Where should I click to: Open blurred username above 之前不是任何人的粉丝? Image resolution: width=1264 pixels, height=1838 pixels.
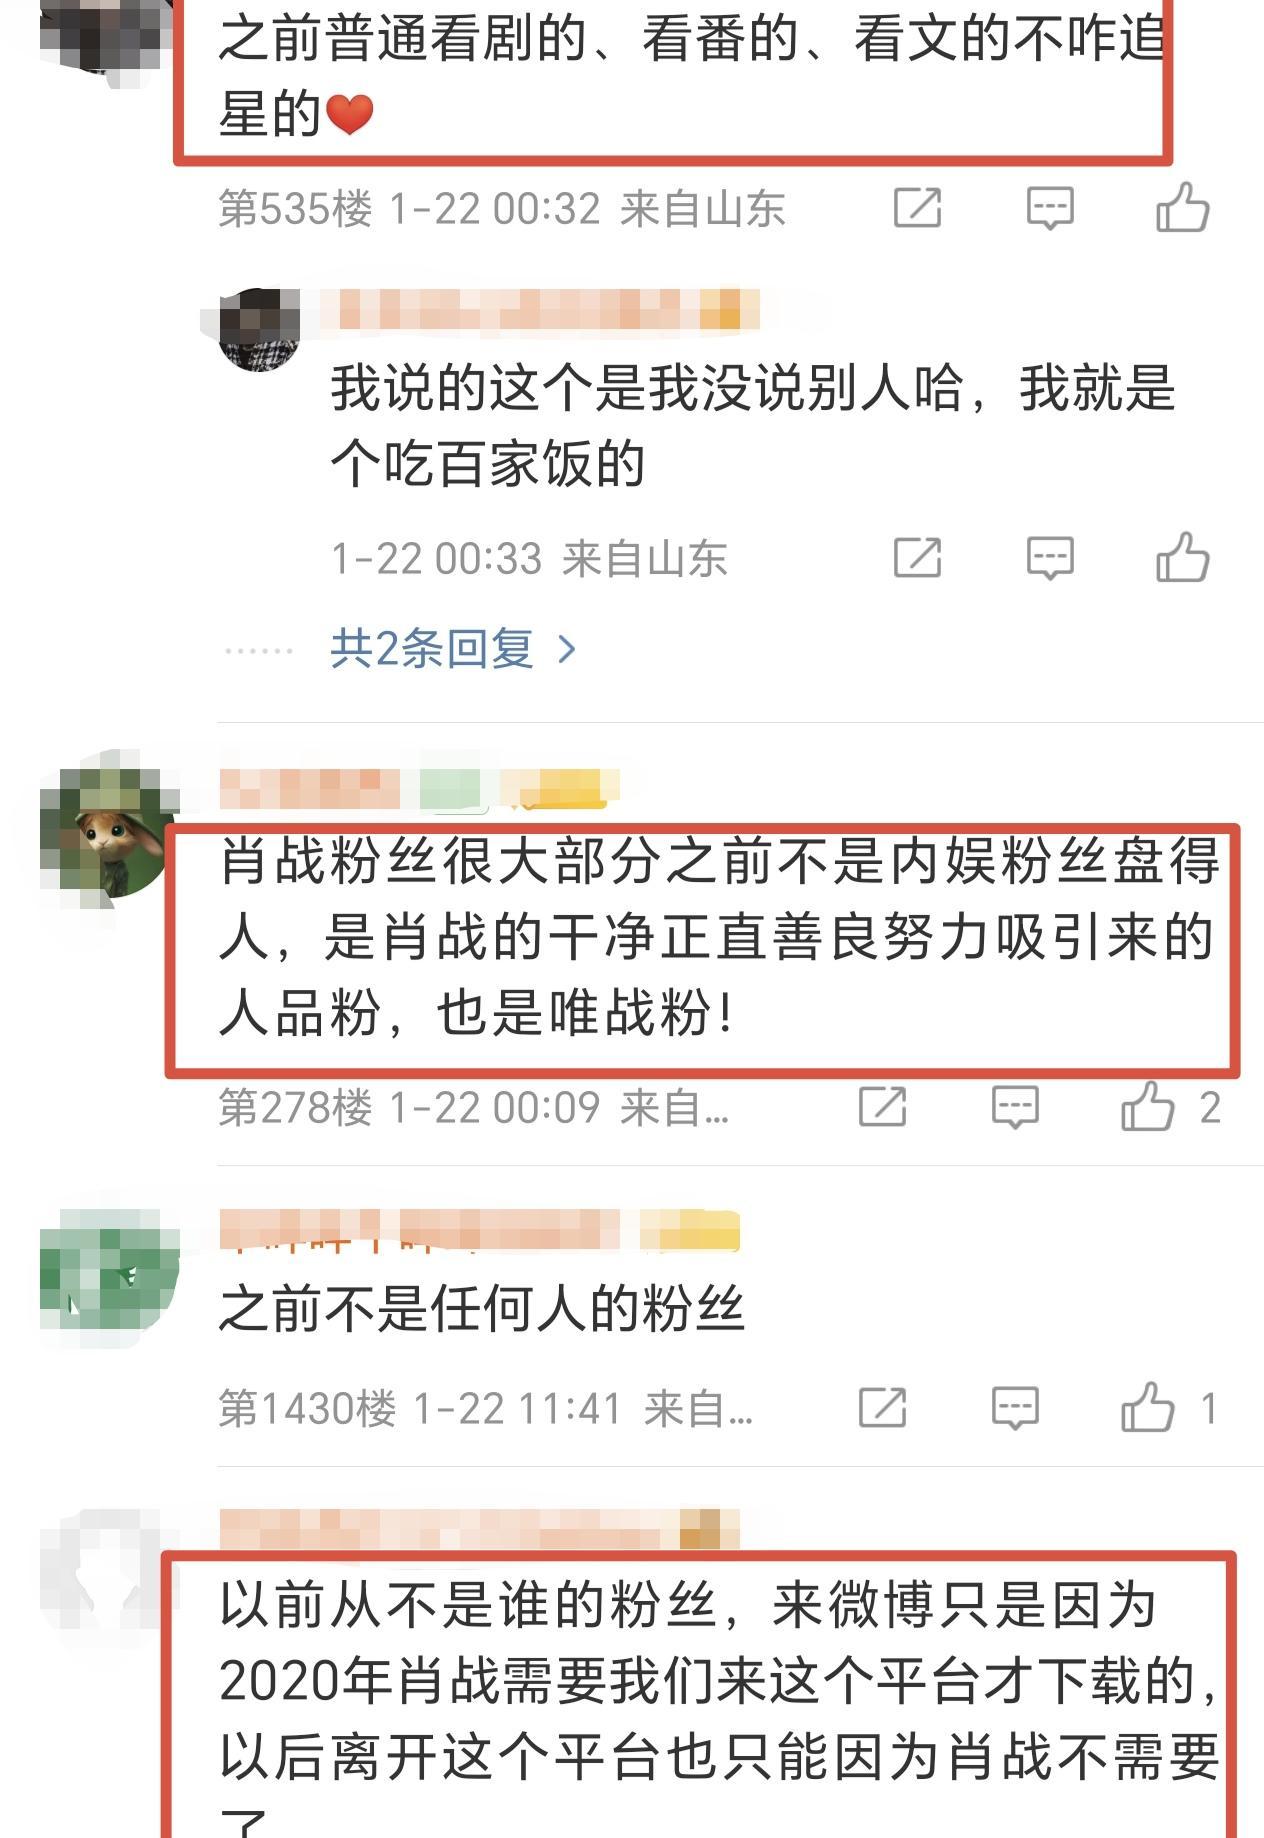478,1231
